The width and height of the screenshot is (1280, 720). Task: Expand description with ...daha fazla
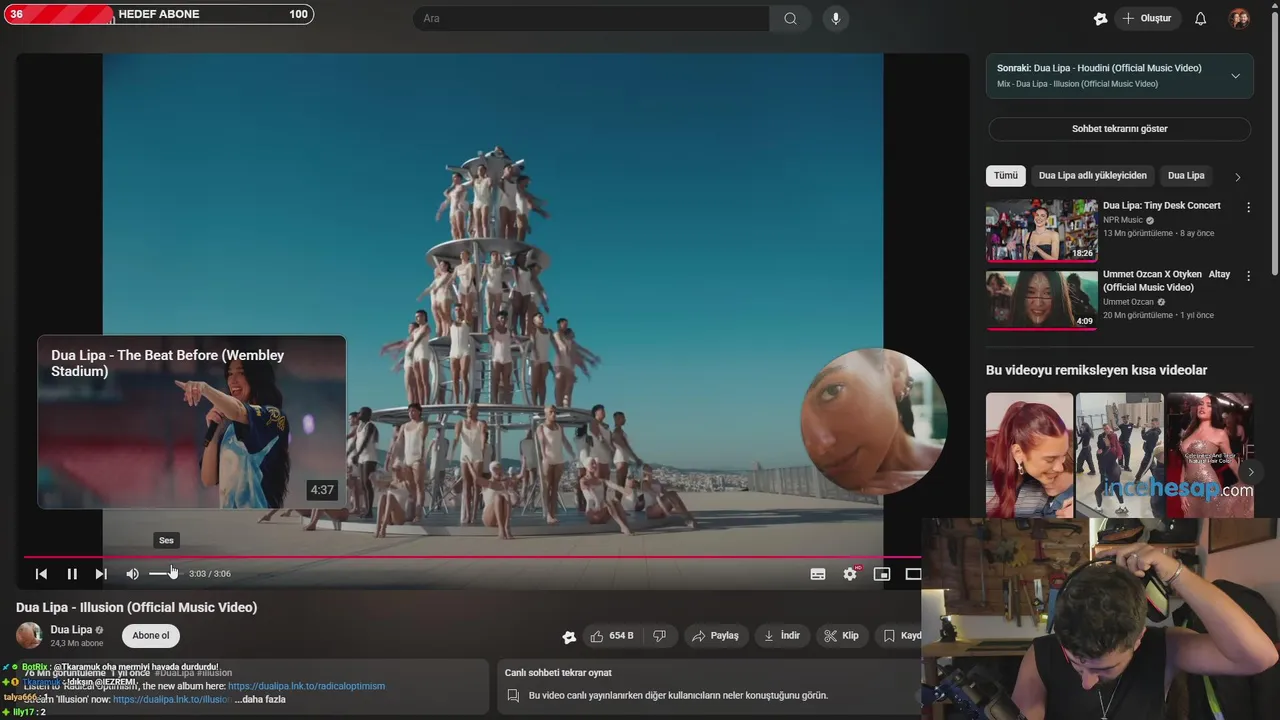[260, 699]
